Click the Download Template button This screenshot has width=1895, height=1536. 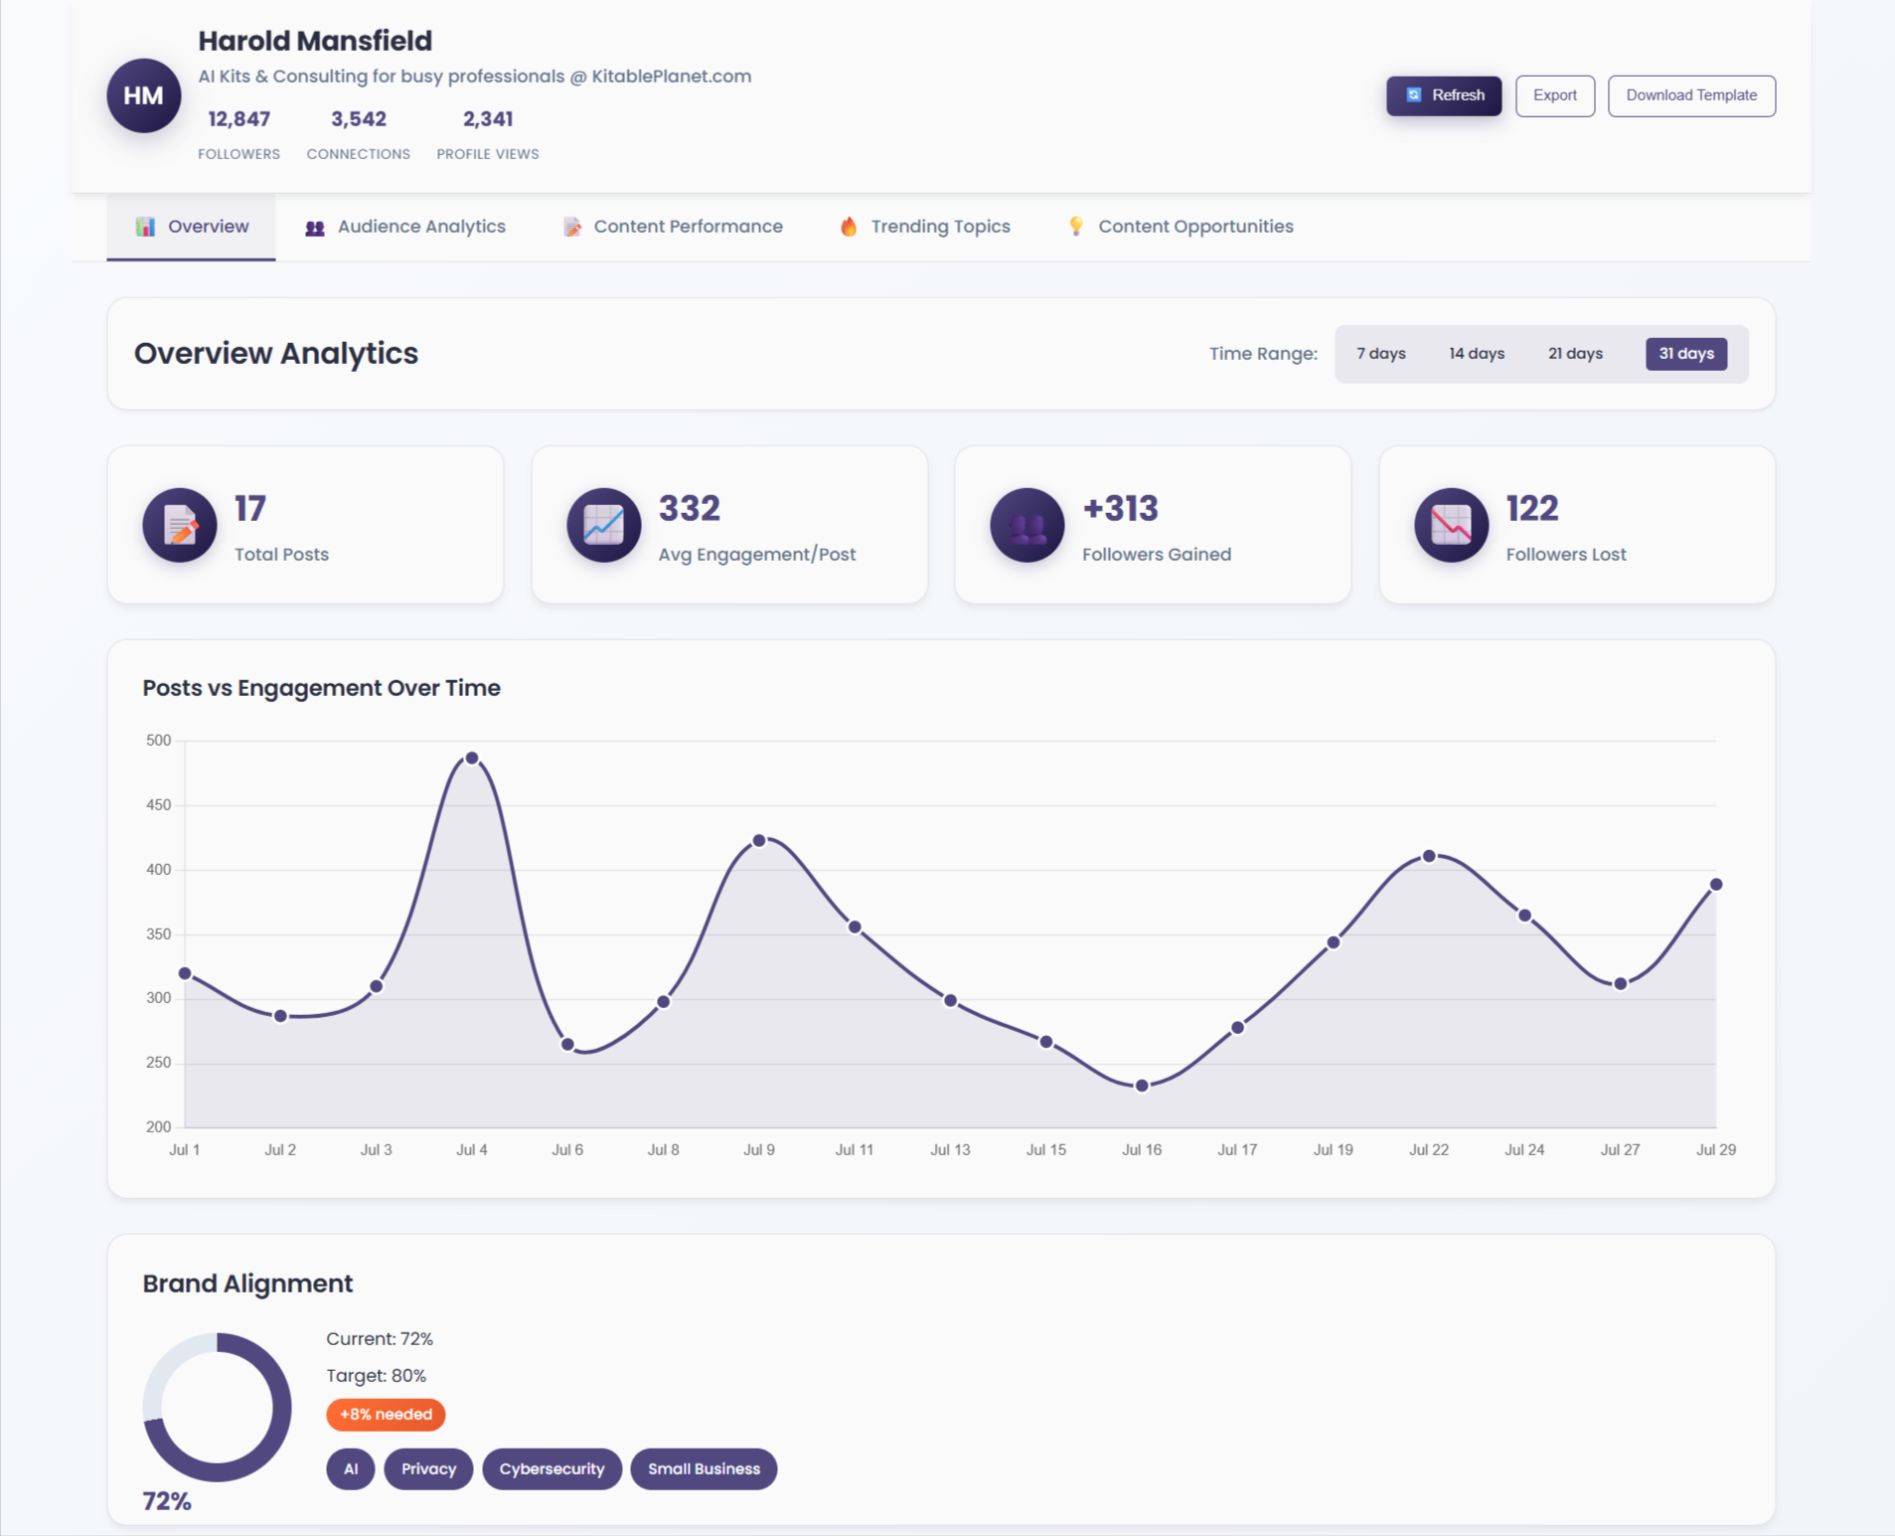coord(1691,96)
